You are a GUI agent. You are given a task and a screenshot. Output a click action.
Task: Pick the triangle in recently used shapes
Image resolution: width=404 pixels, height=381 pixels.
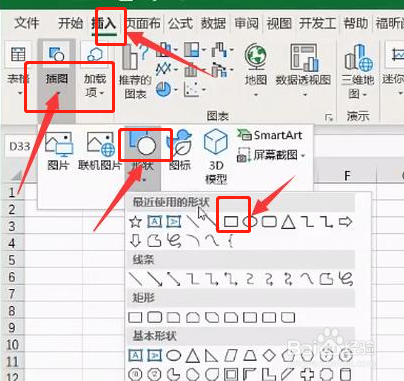288,222
